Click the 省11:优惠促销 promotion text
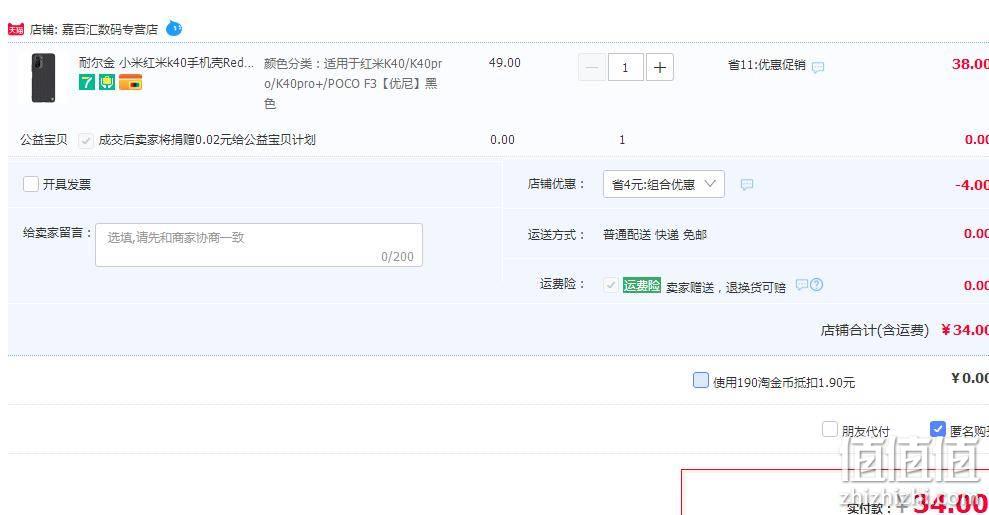This screenshot has width=989, height=515. [x=766, y=65]
